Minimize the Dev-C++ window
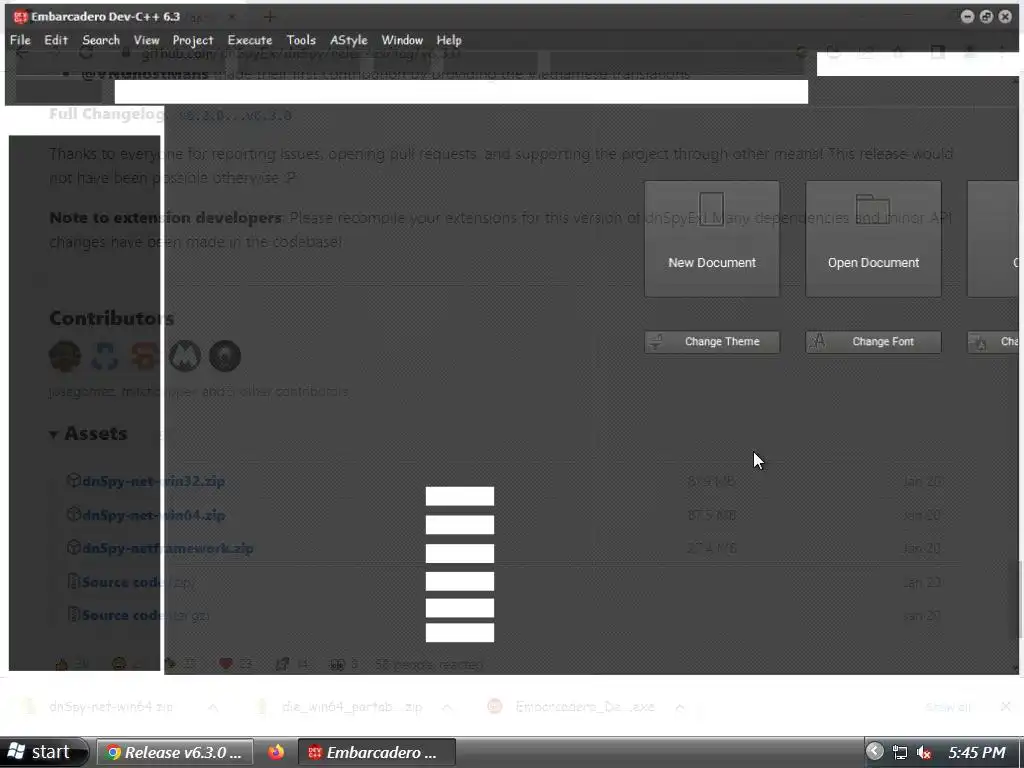The width and height of the screenshot is (1024, 768). coord(968,16)
